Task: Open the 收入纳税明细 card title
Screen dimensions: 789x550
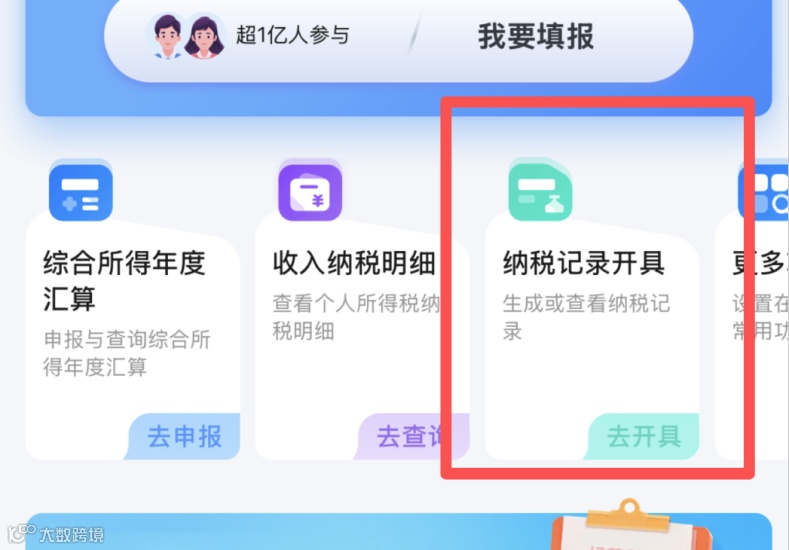Action: click(354, 263)
